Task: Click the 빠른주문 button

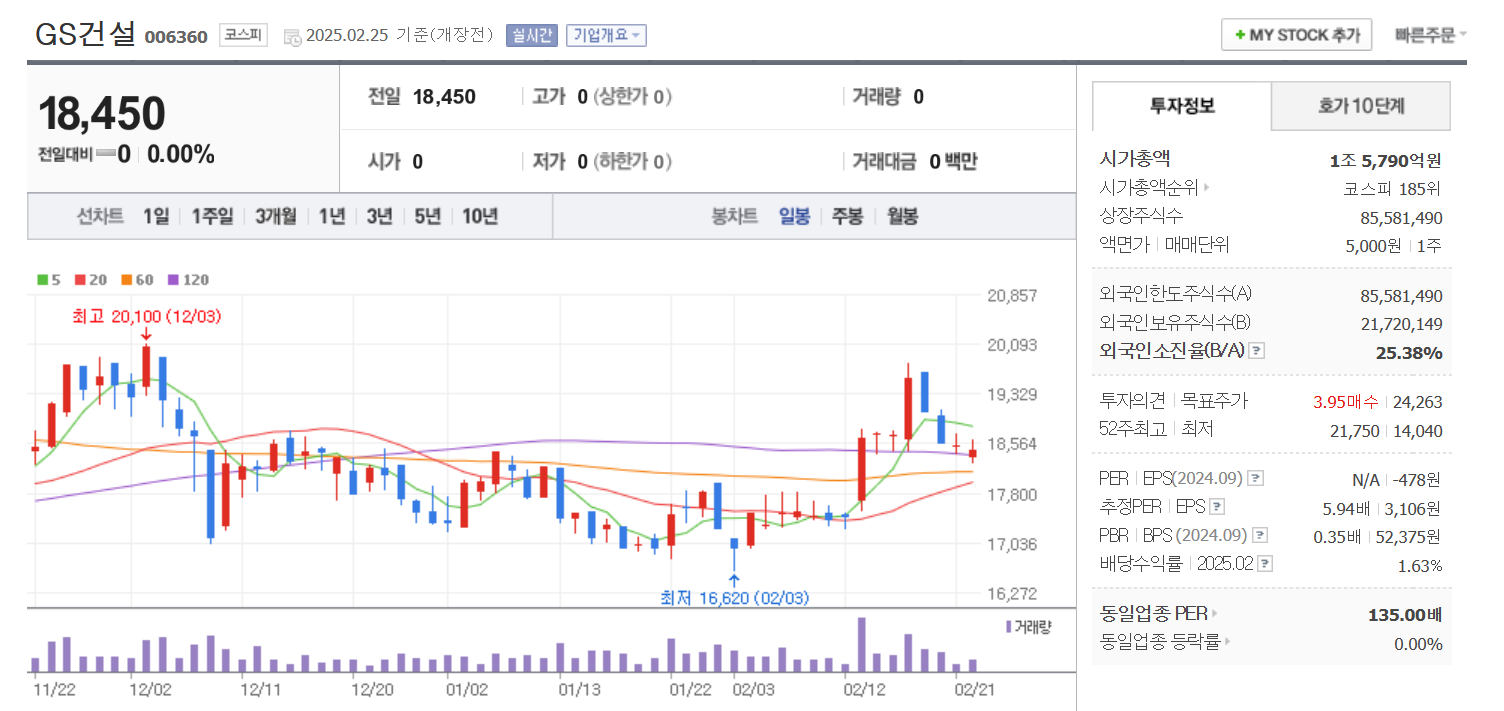Action: [1427, 33]
